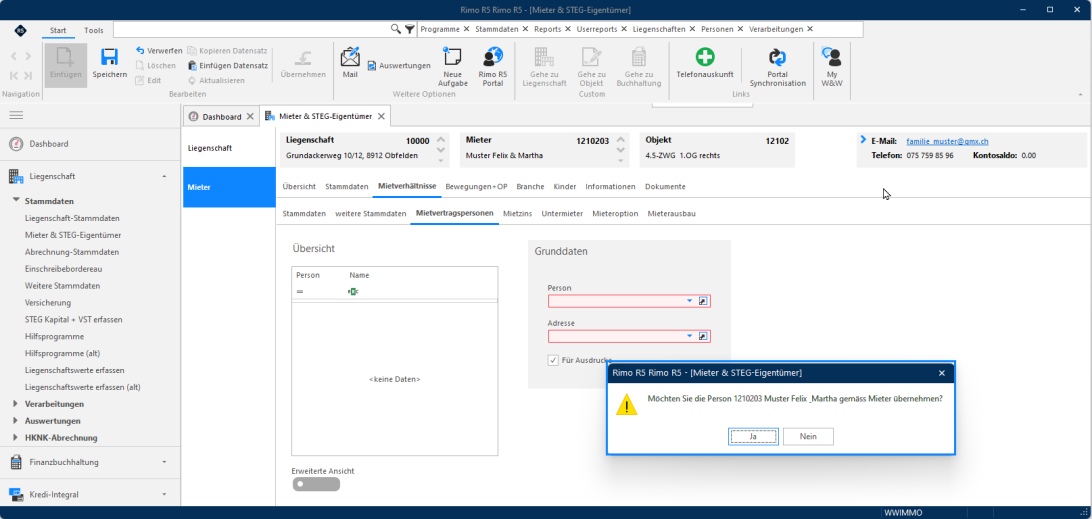1092x519 pixels.
Task: Select Liegenschaft in the side panel
Action: pos(229,148)
